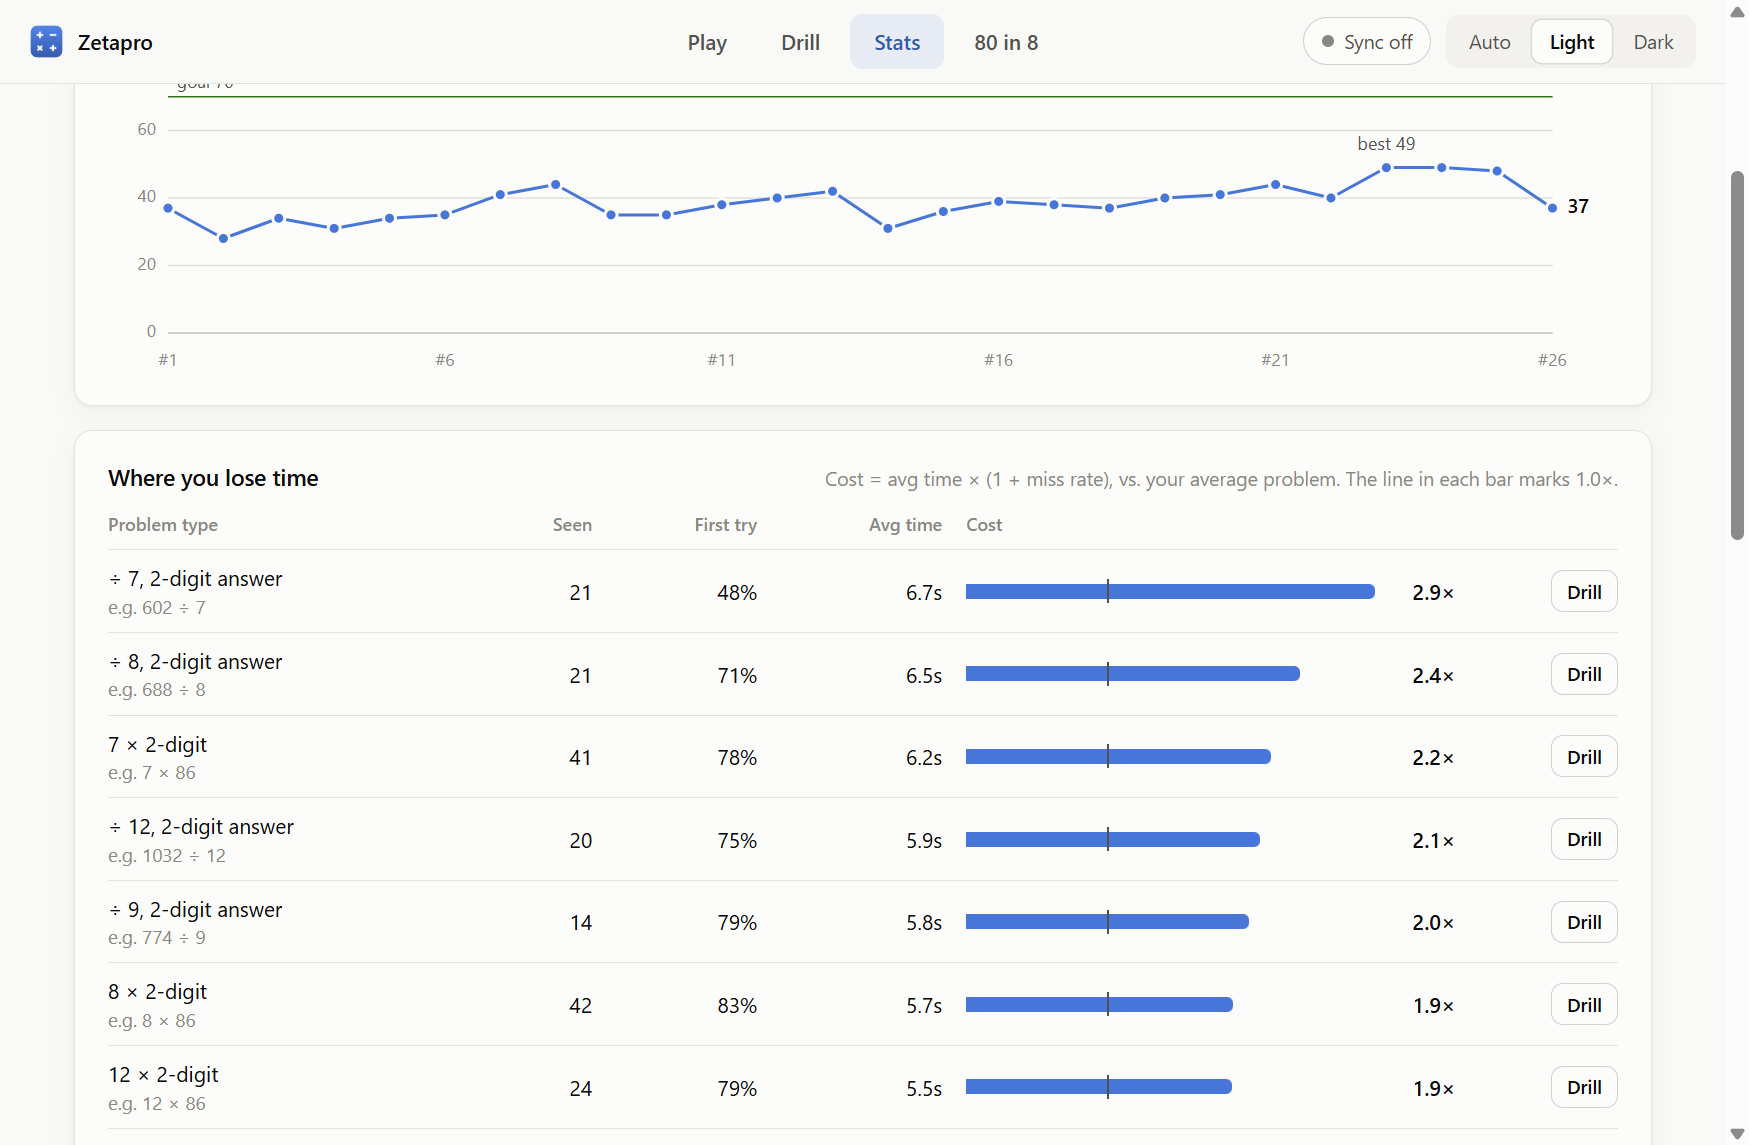Click the 'Cost' column header
Screen dimensions: 1749x1145
click(x=984, y=525)
